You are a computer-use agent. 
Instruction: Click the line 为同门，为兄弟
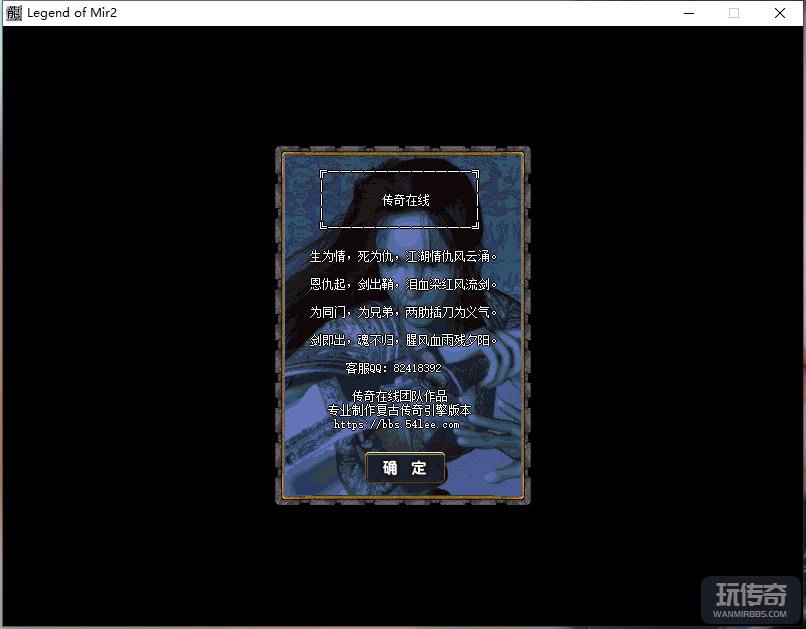404,312
